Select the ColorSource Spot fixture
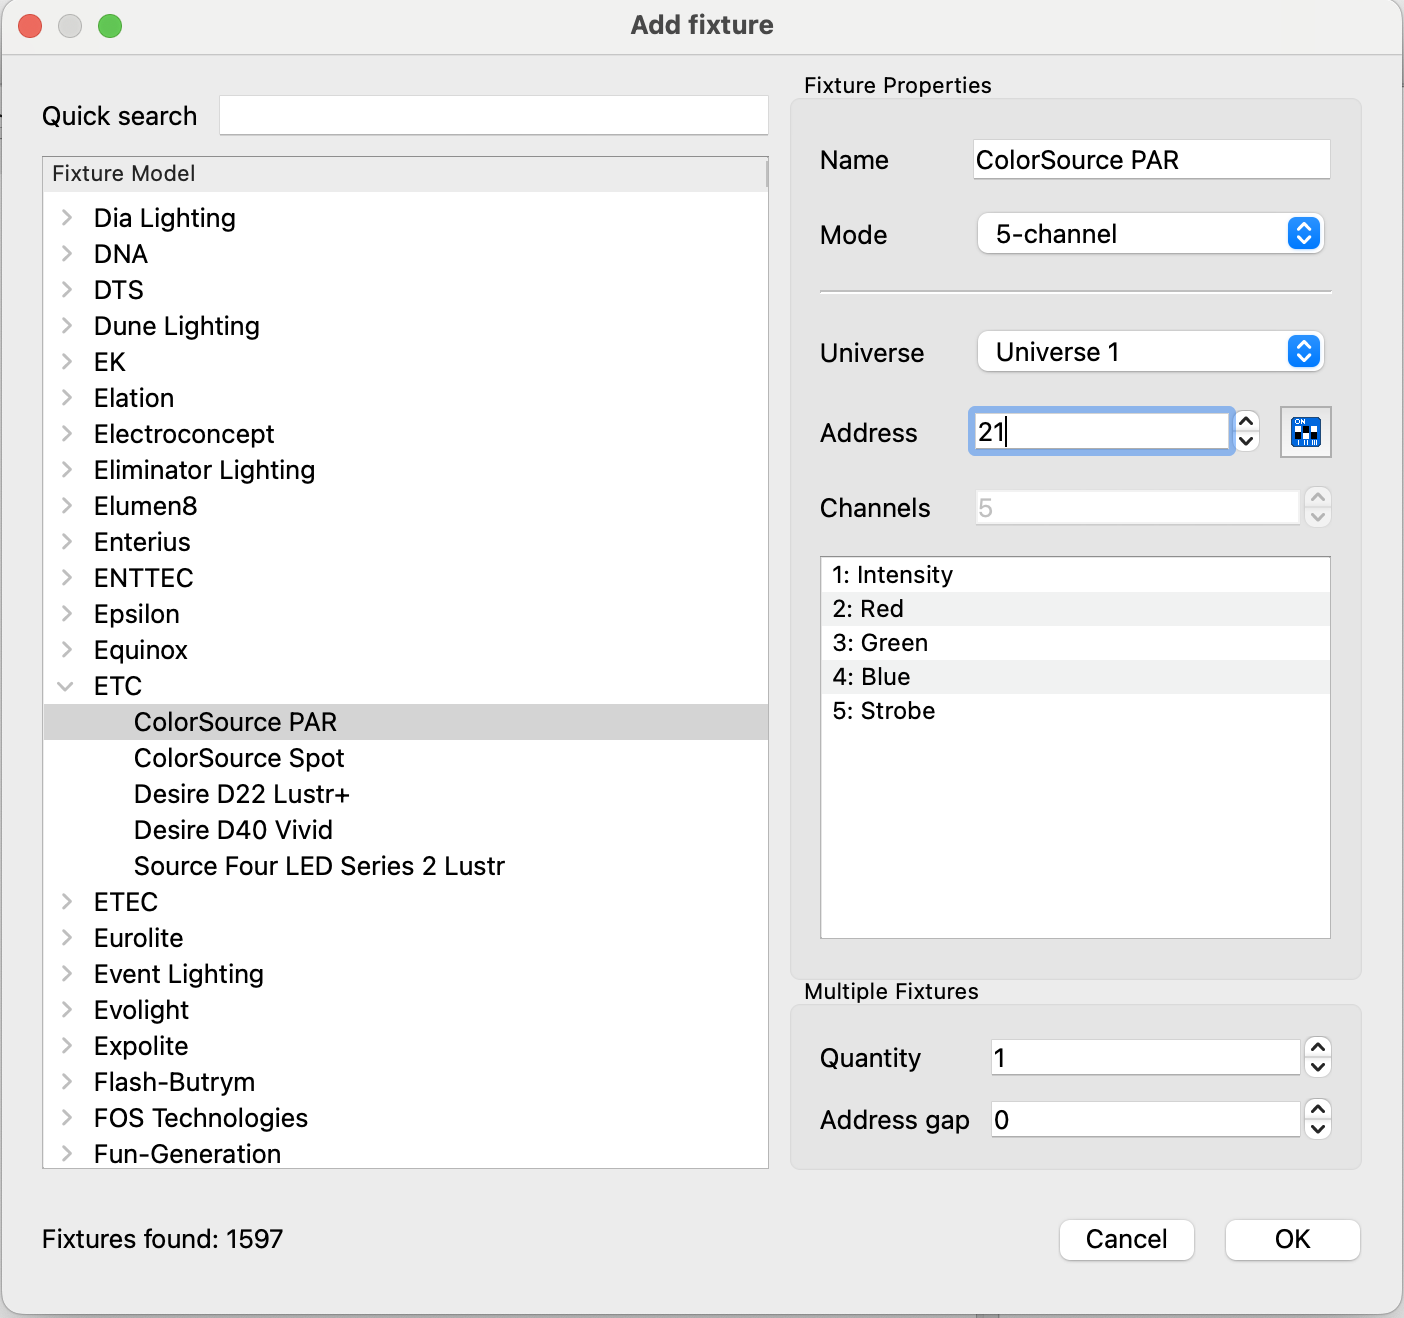 point(239,758)
